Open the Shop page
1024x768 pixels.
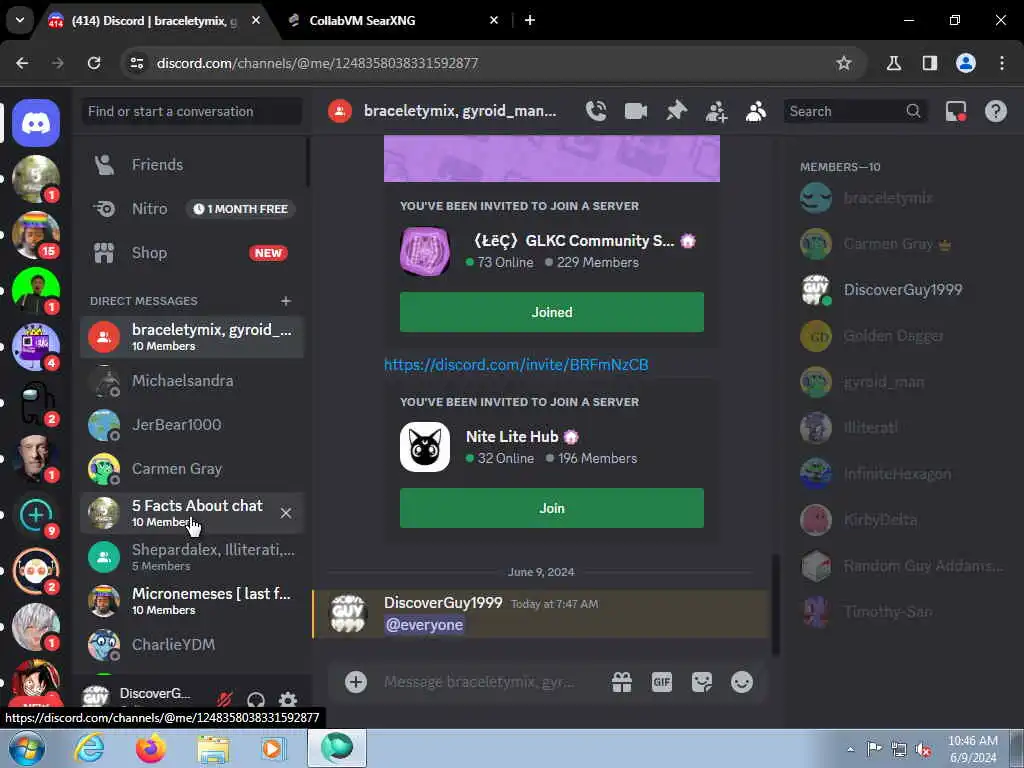[192, 253]
